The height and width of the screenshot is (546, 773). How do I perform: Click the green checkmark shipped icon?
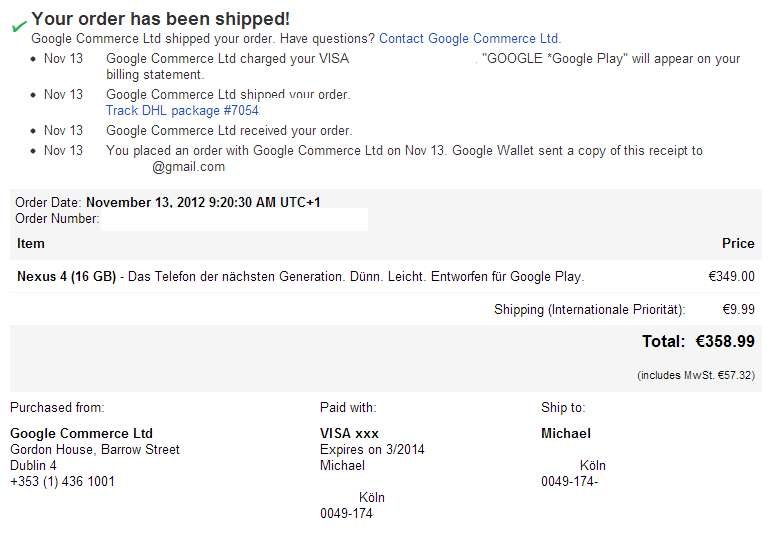[x=19, y=26]
